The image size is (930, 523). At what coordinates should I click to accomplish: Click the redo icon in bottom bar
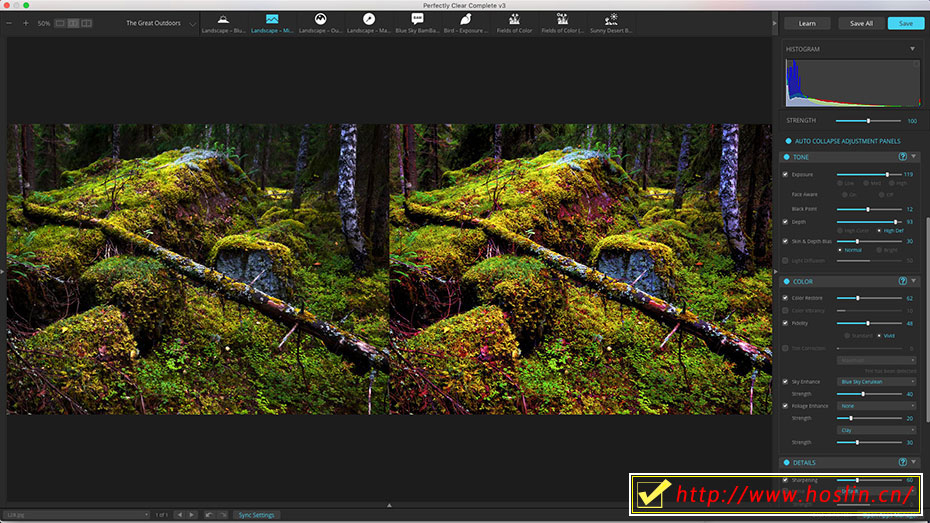[222, 515]
